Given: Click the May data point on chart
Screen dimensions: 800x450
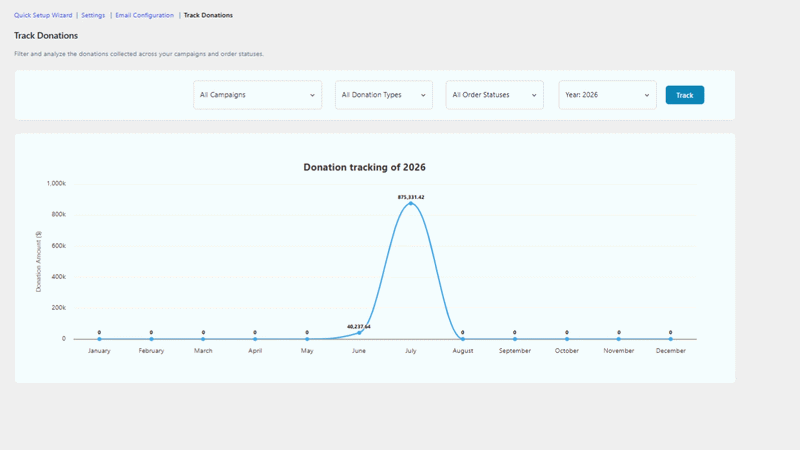Looking at the screenshot, I should pyautogui.click(x=307, y=339).
